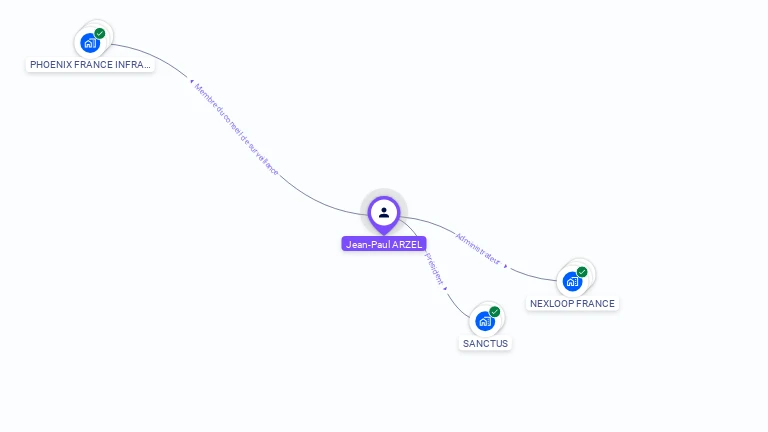Viewport: 768px width, 432px height.
Task: Select the PHOENIX FRANCE INFRA company building icon
Action: (90, 43)
